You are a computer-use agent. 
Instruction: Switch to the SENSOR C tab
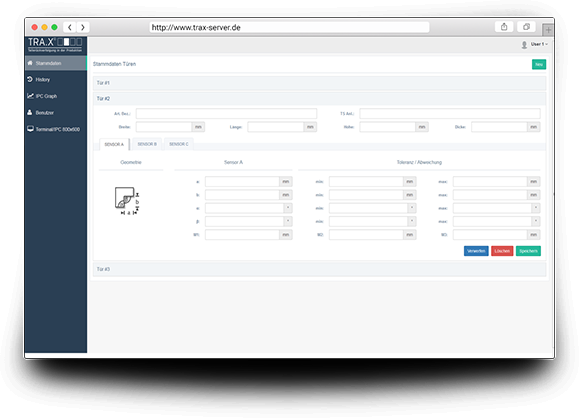179,144
